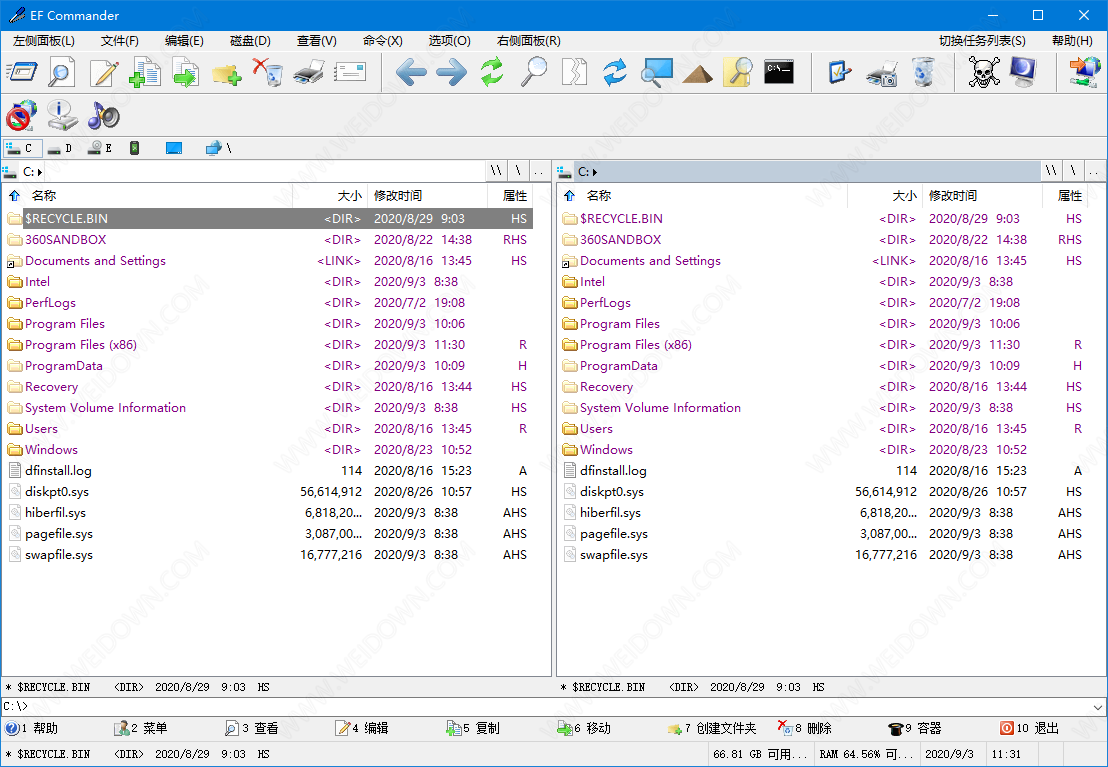Screen dimensions: 1108x767
Task: Click the green refresh arrows icon
Action: (492, 72)
